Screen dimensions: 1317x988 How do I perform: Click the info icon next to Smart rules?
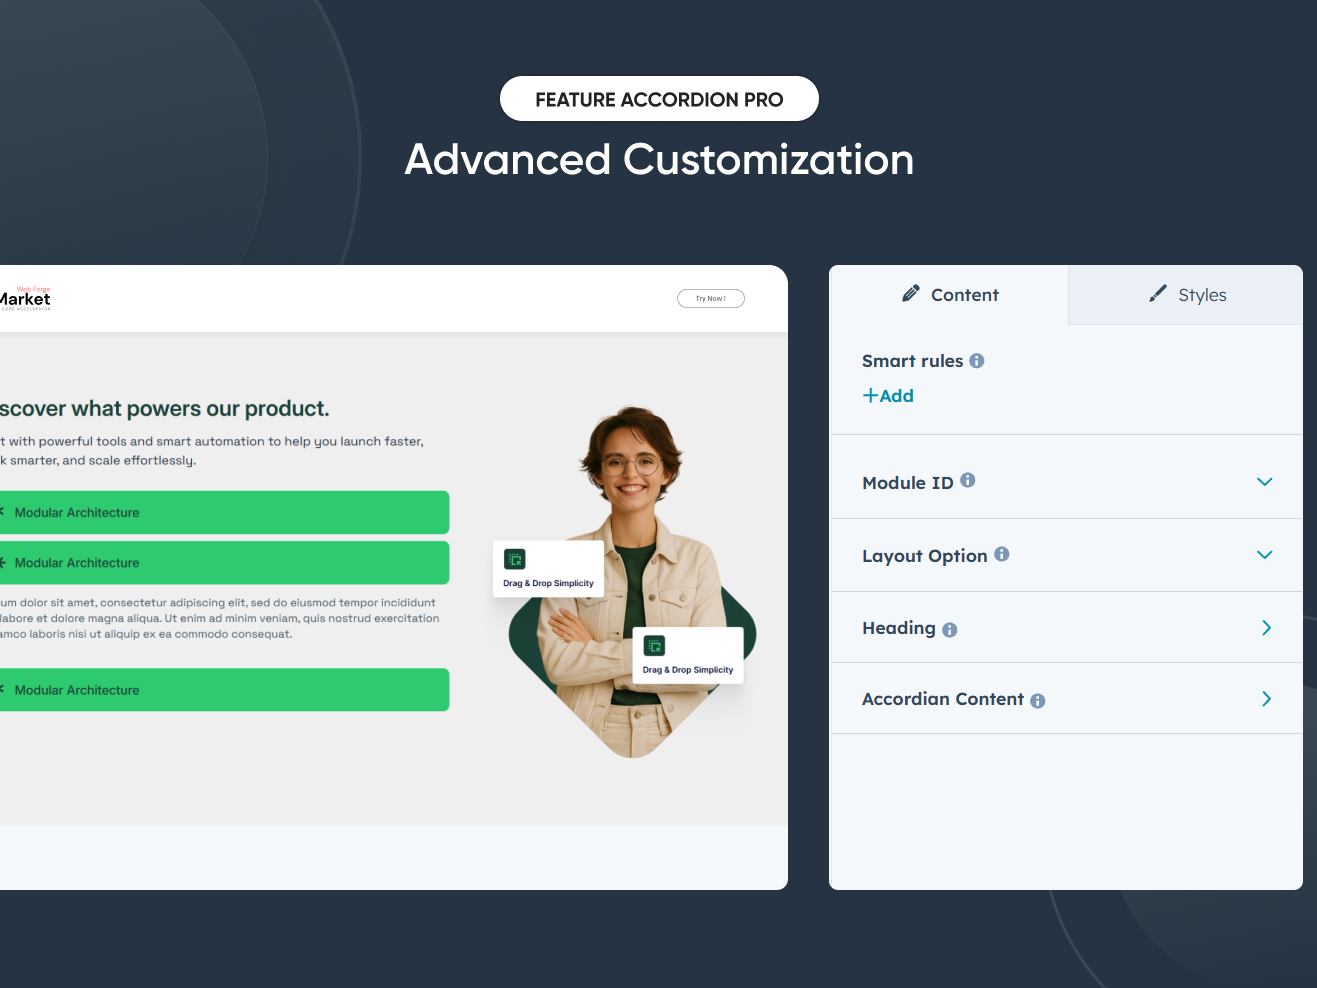977,361
